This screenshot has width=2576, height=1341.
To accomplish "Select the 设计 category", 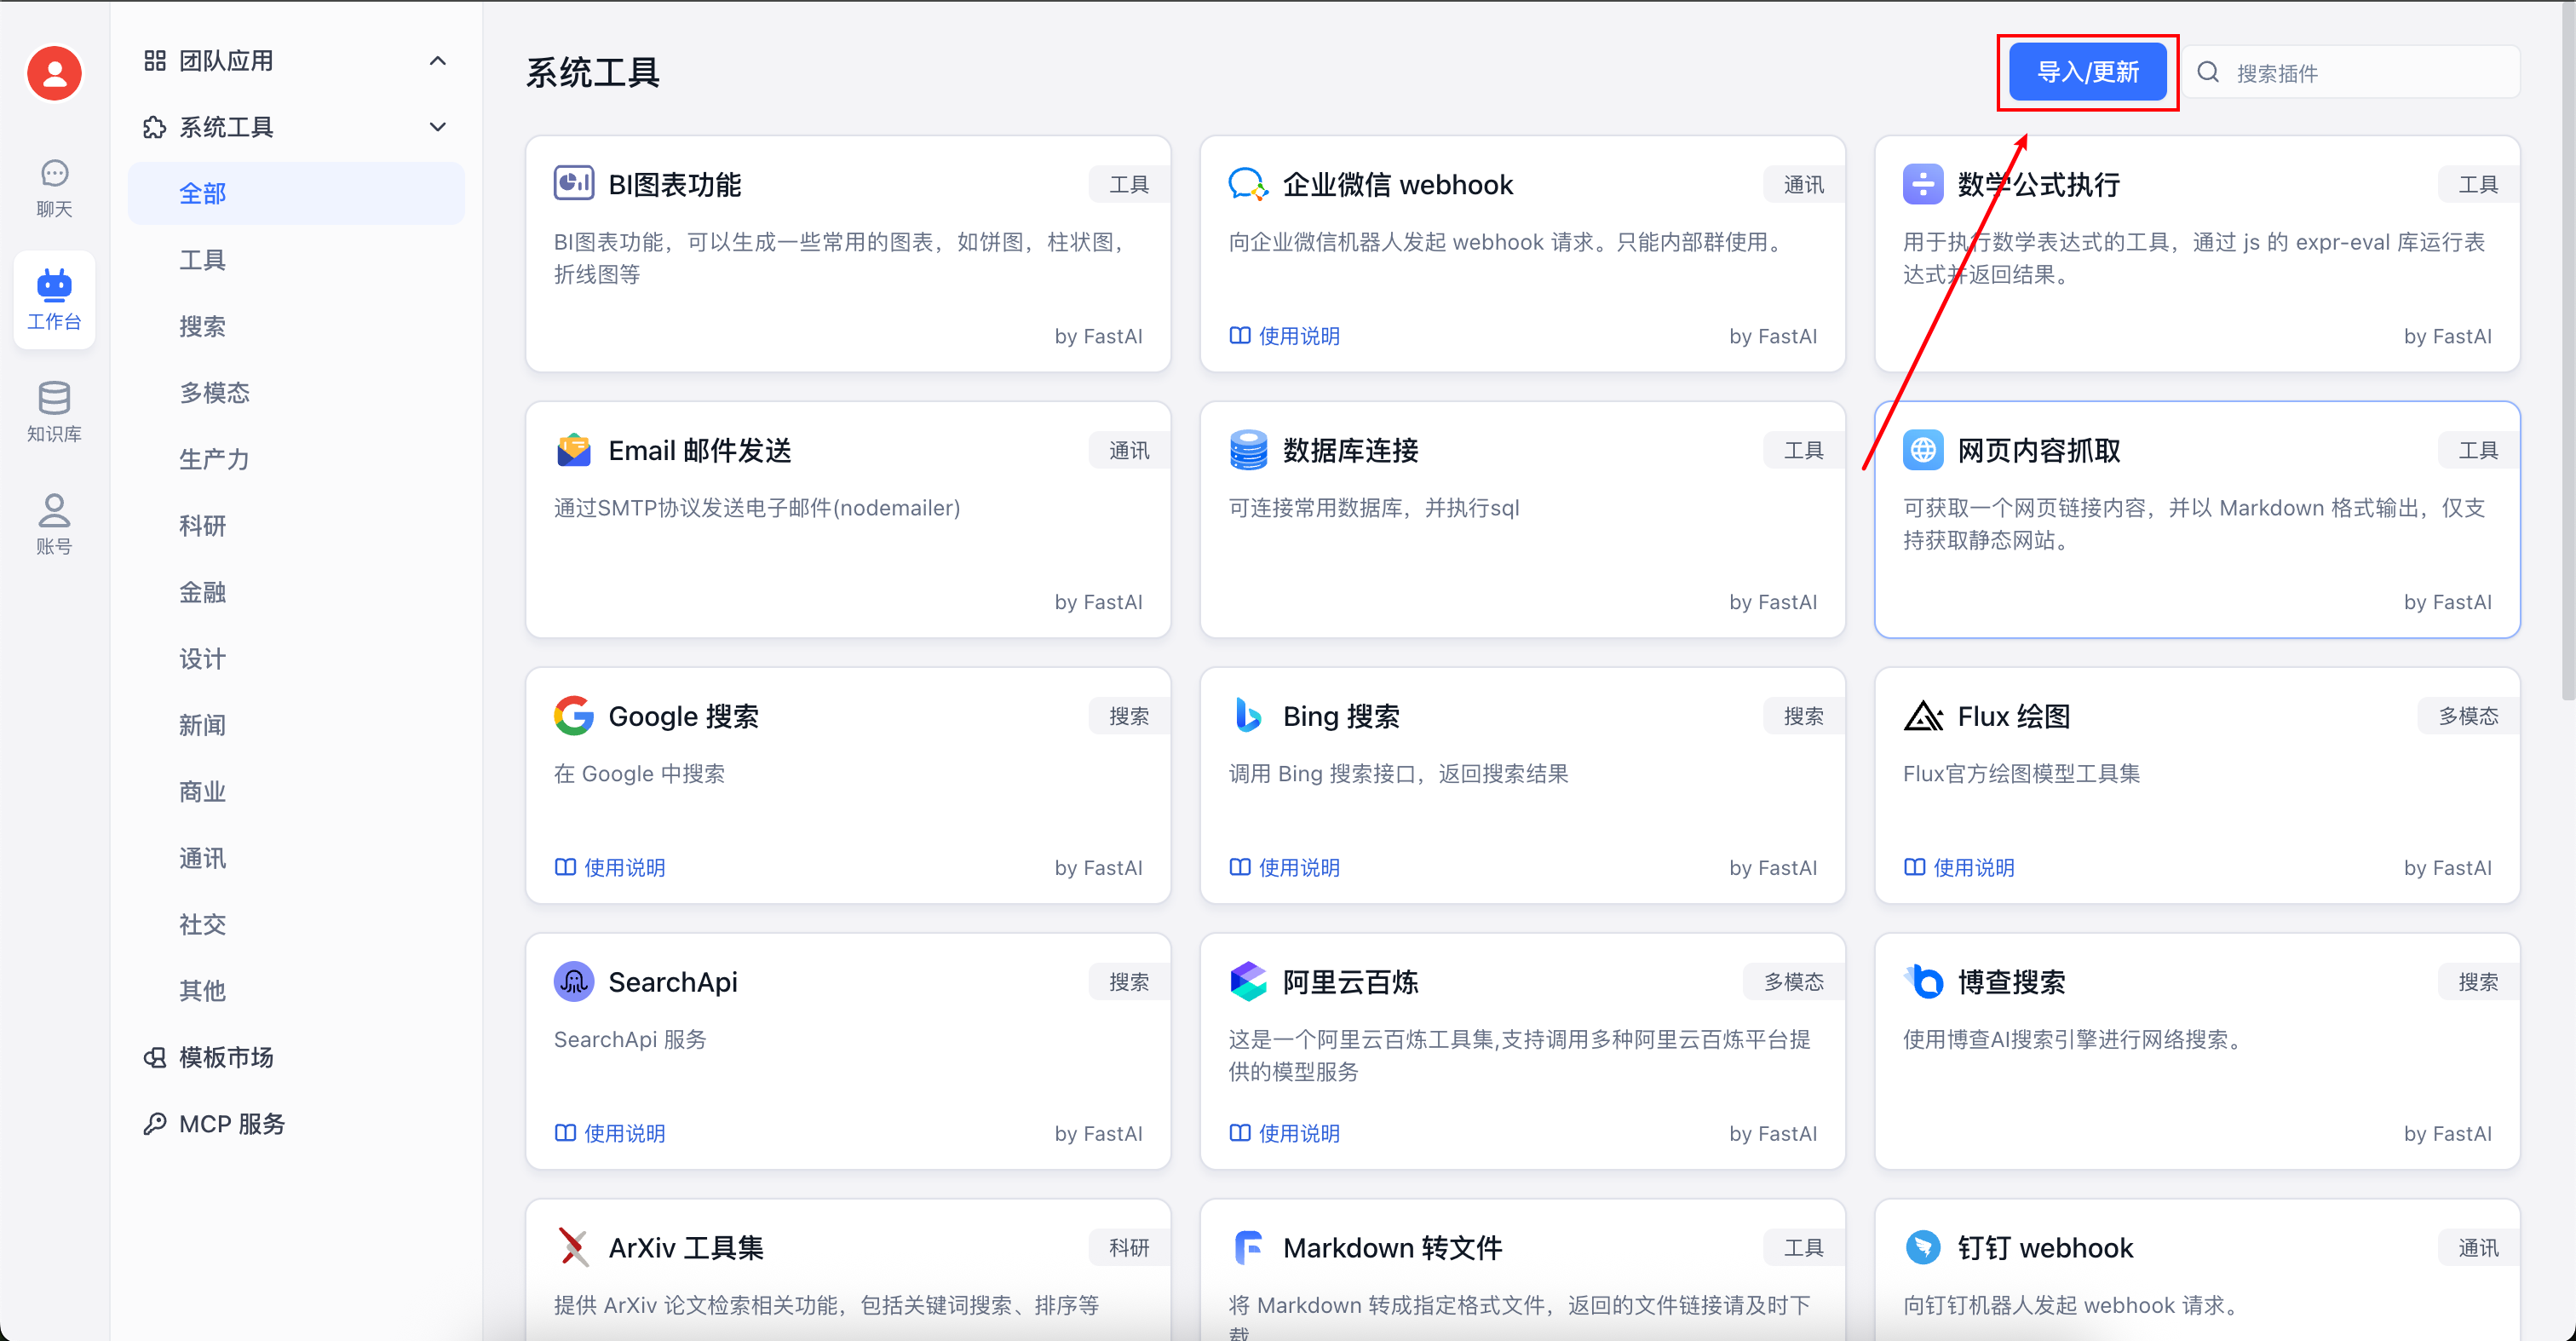I will click(297, 659).
